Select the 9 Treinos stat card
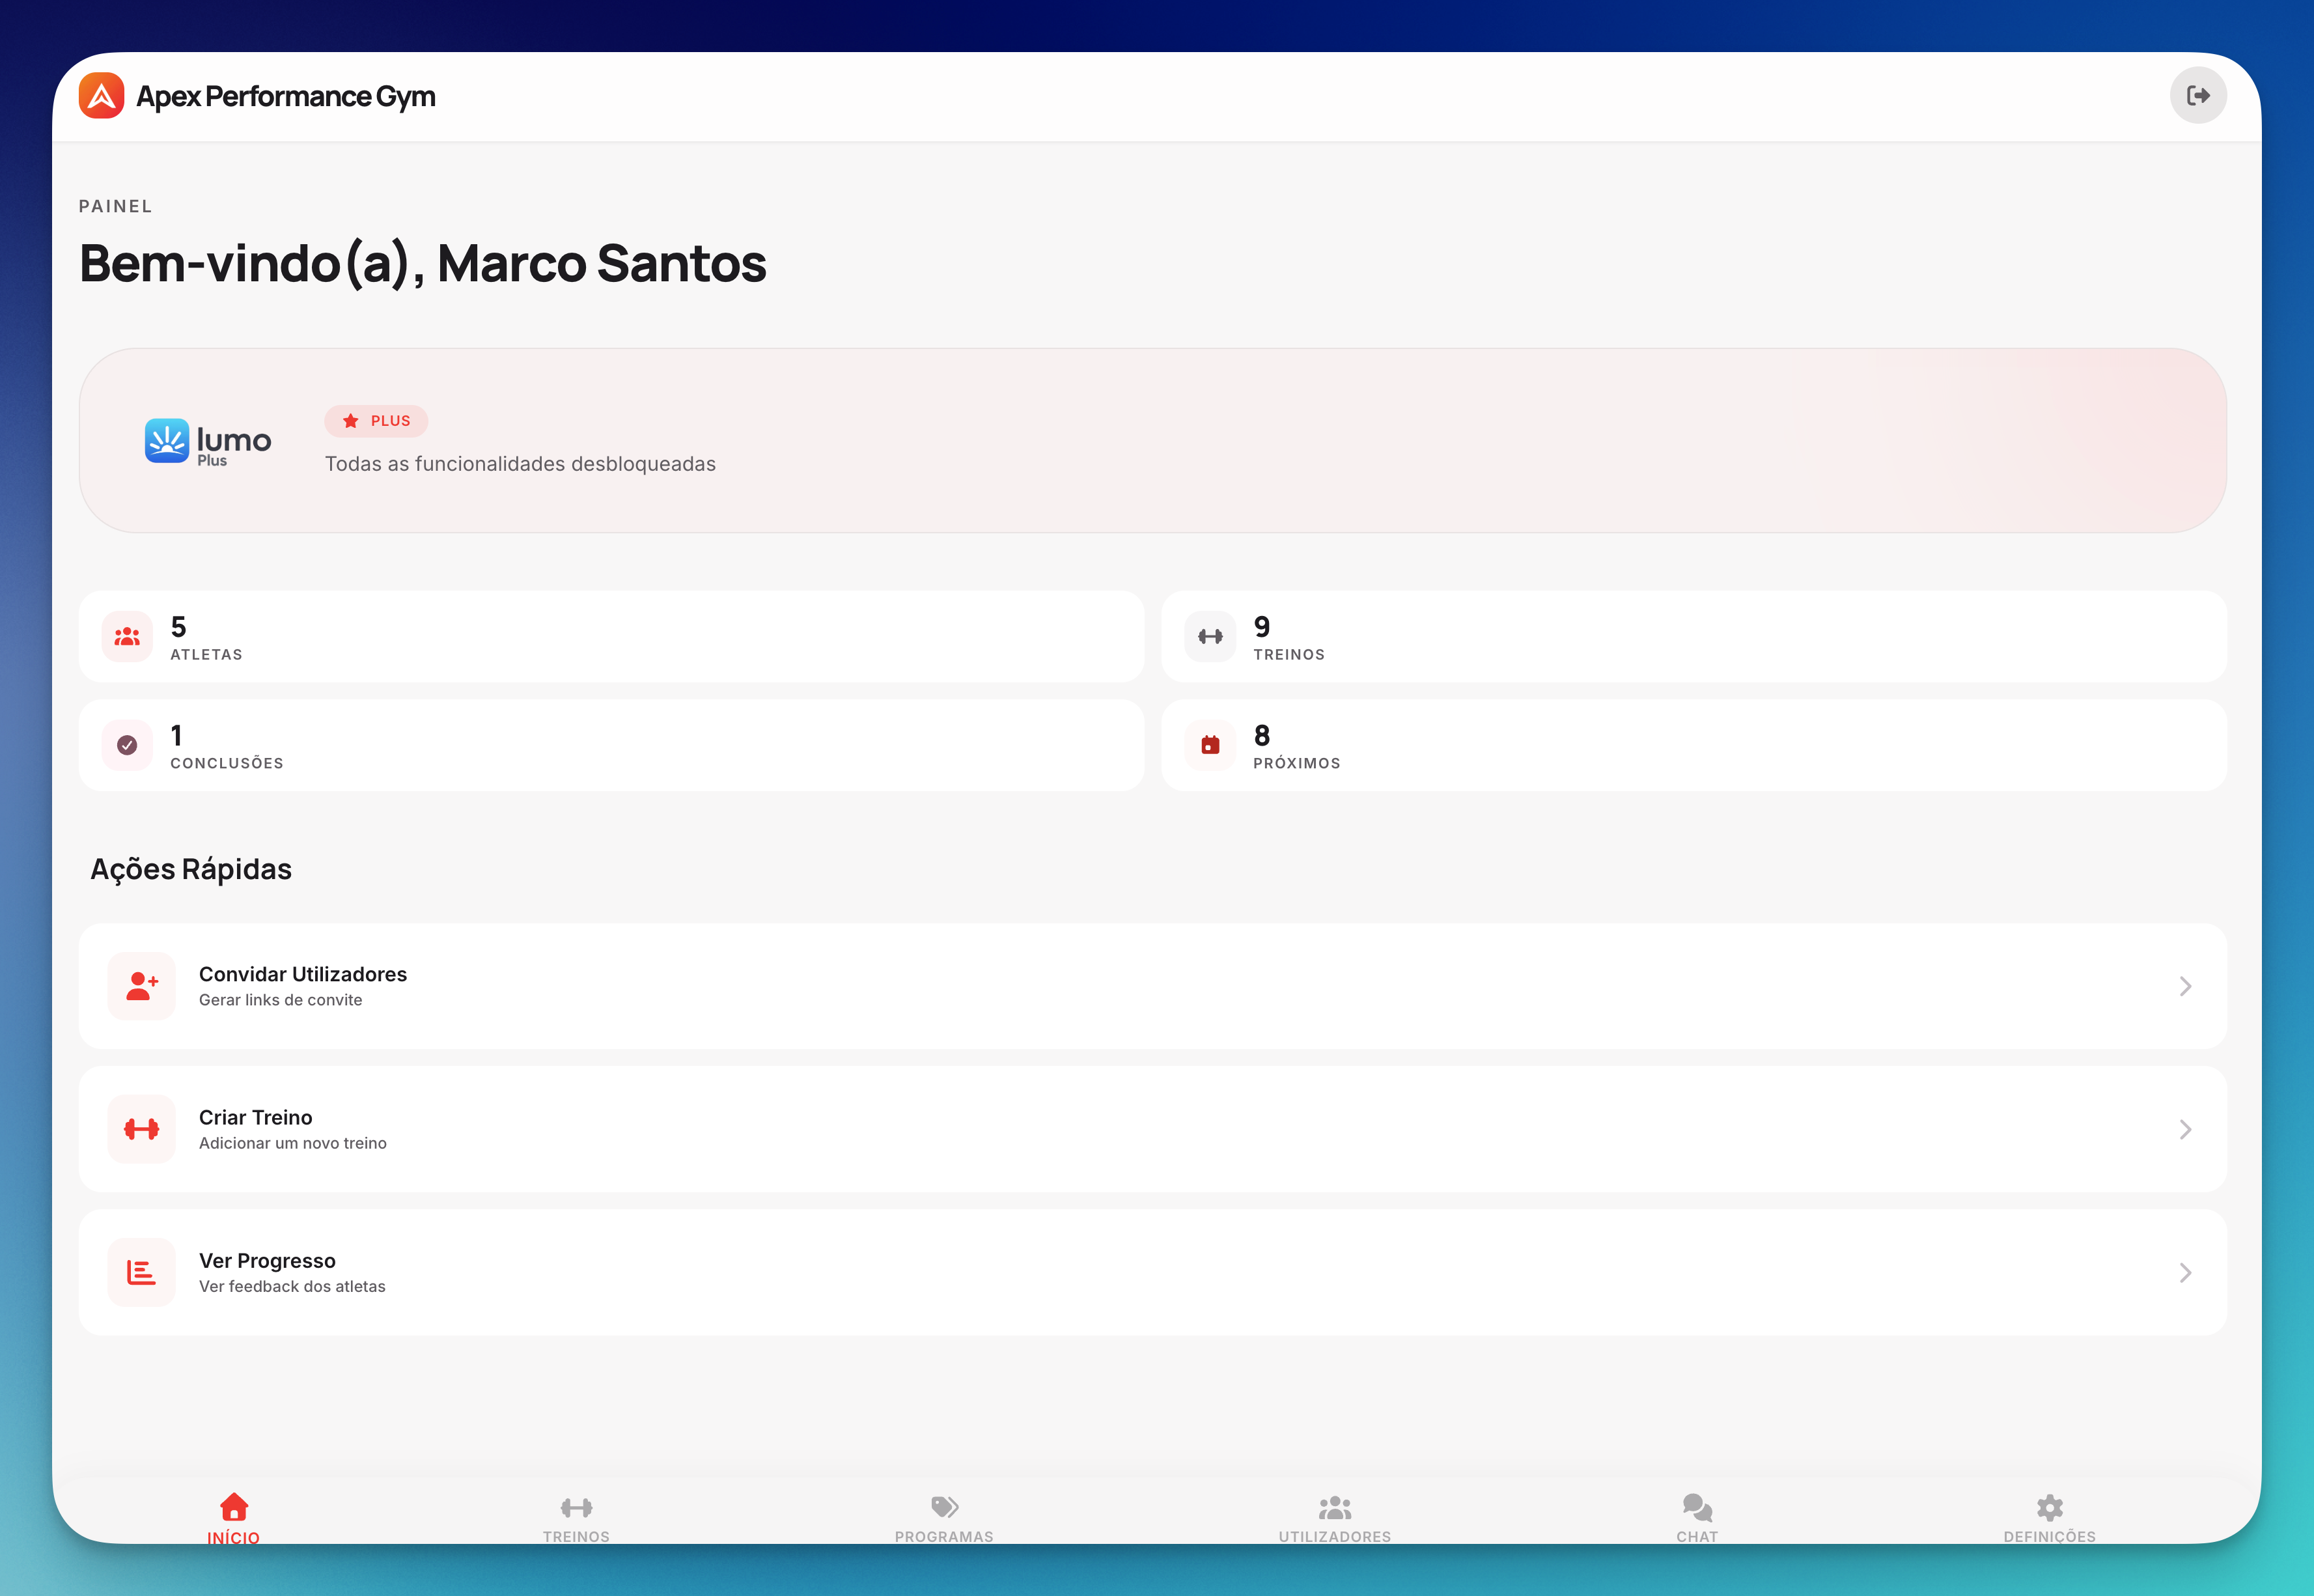The image size is (2314, 1596). (1694, 636)
